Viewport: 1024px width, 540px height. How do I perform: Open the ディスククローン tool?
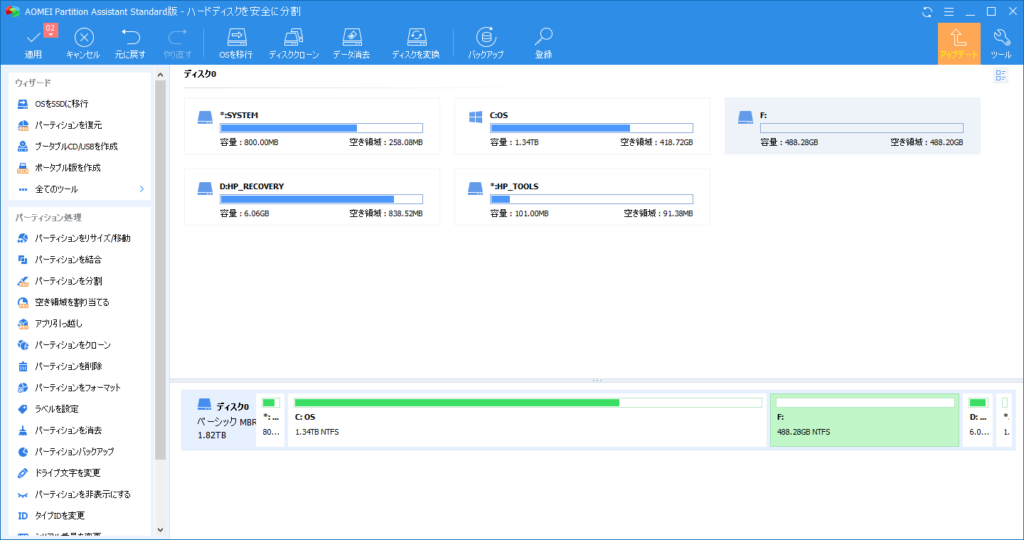(x=294, y=43)
